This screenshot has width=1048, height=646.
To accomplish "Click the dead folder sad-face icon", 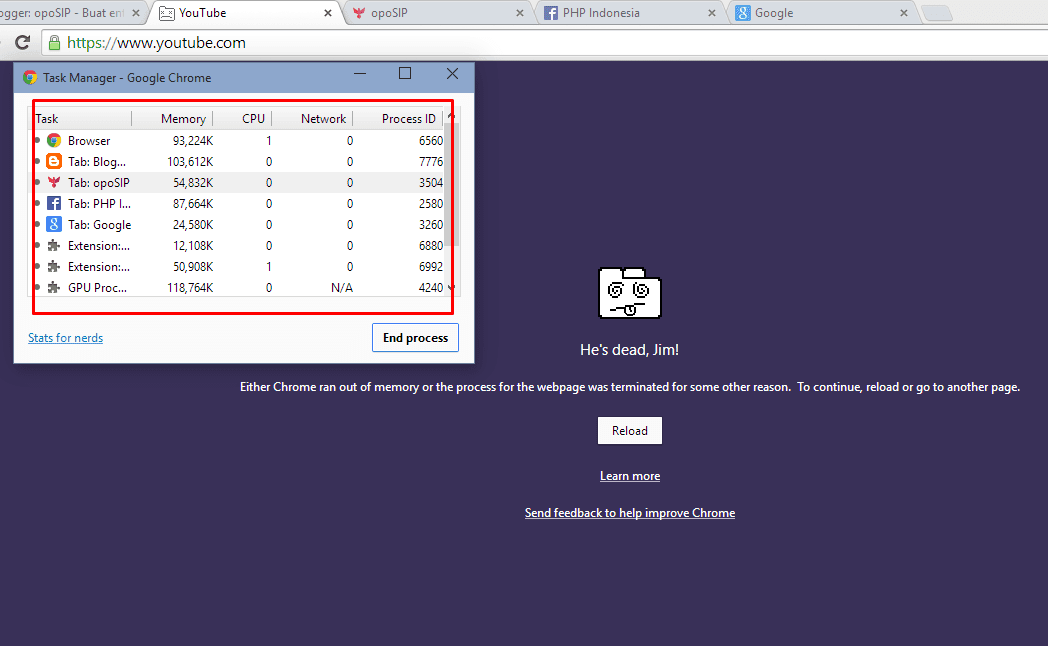I will coord(630,293).
